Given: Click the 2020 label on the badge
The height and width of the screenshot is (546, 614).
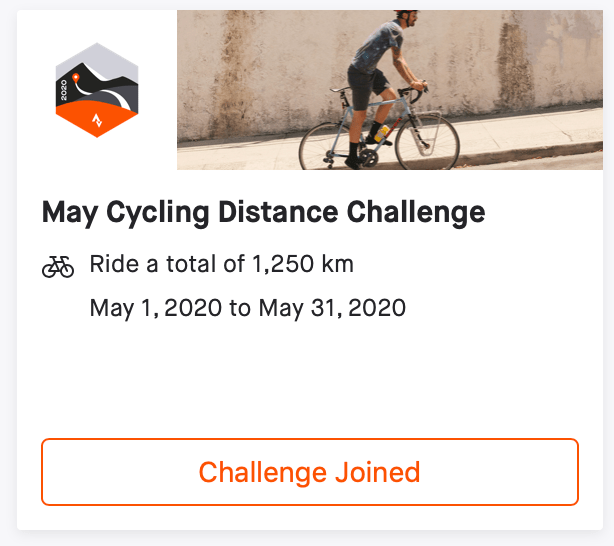Looking at the screenshot, I should 64,92.
